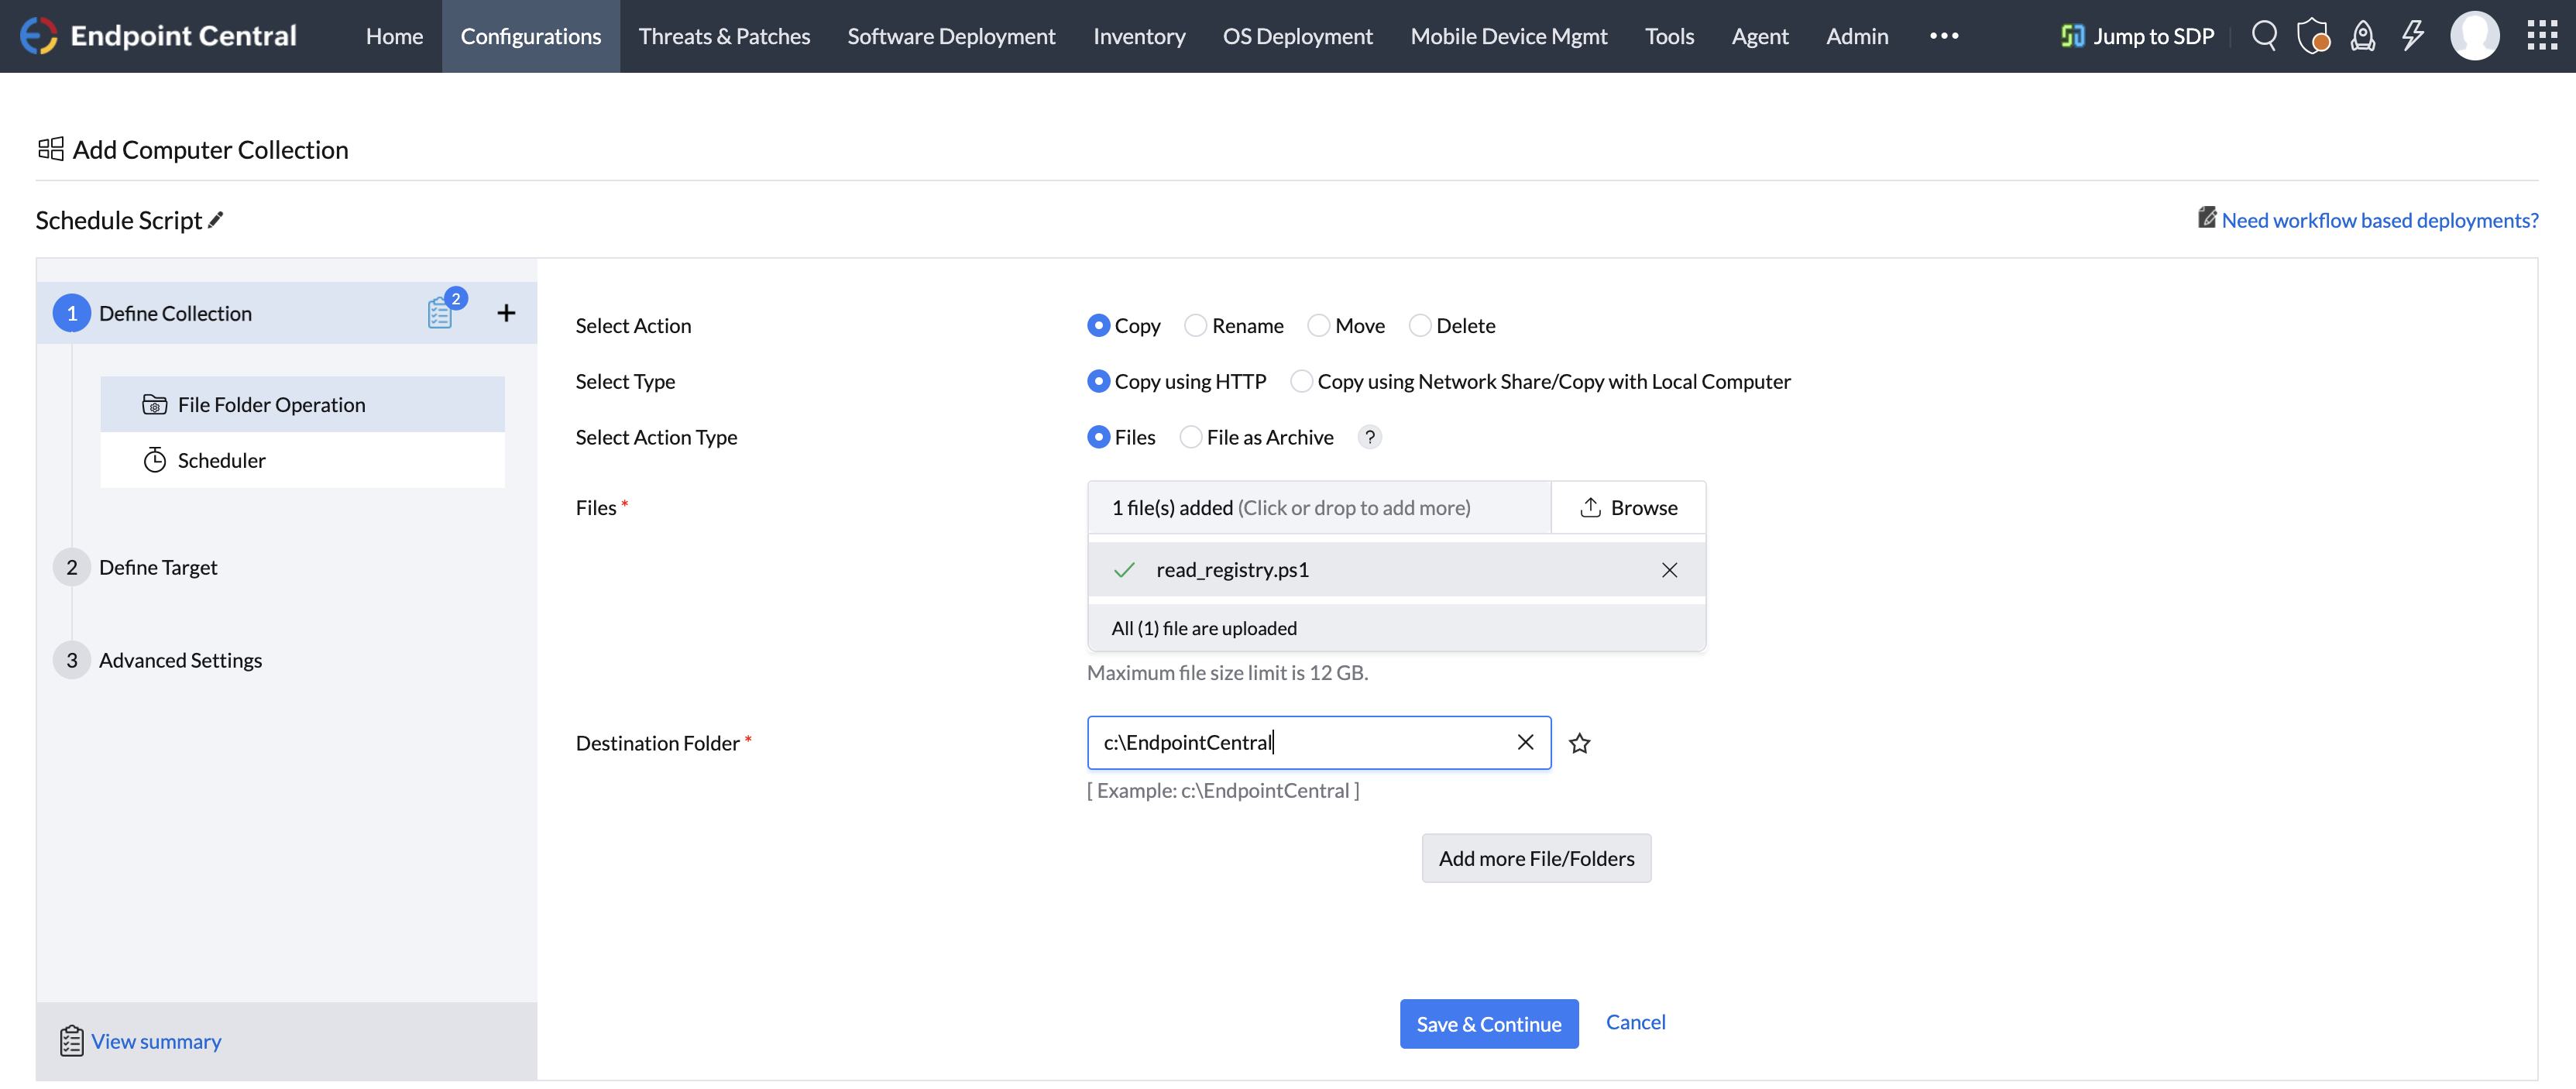2576x1089 pixels.
Task: Open the more options ellipsis menu
Action: tap(1944, 36)
